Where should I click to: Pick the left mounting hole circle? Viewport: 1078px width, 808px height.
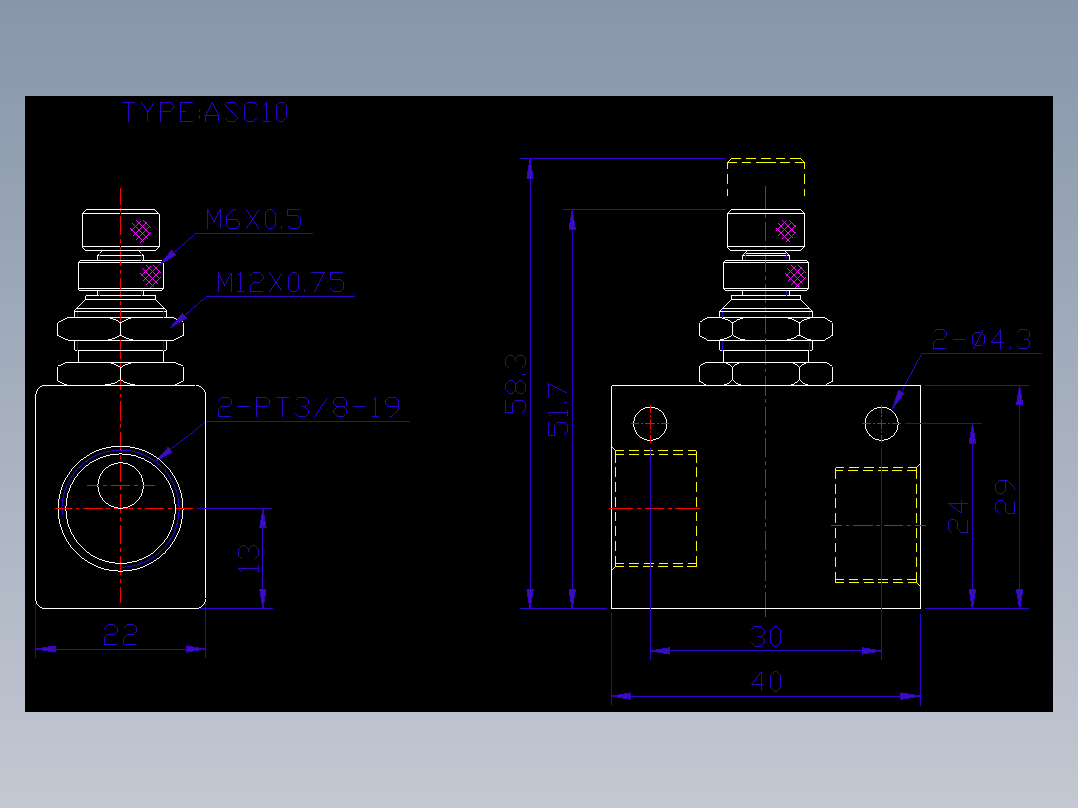[x=650, y=424]
